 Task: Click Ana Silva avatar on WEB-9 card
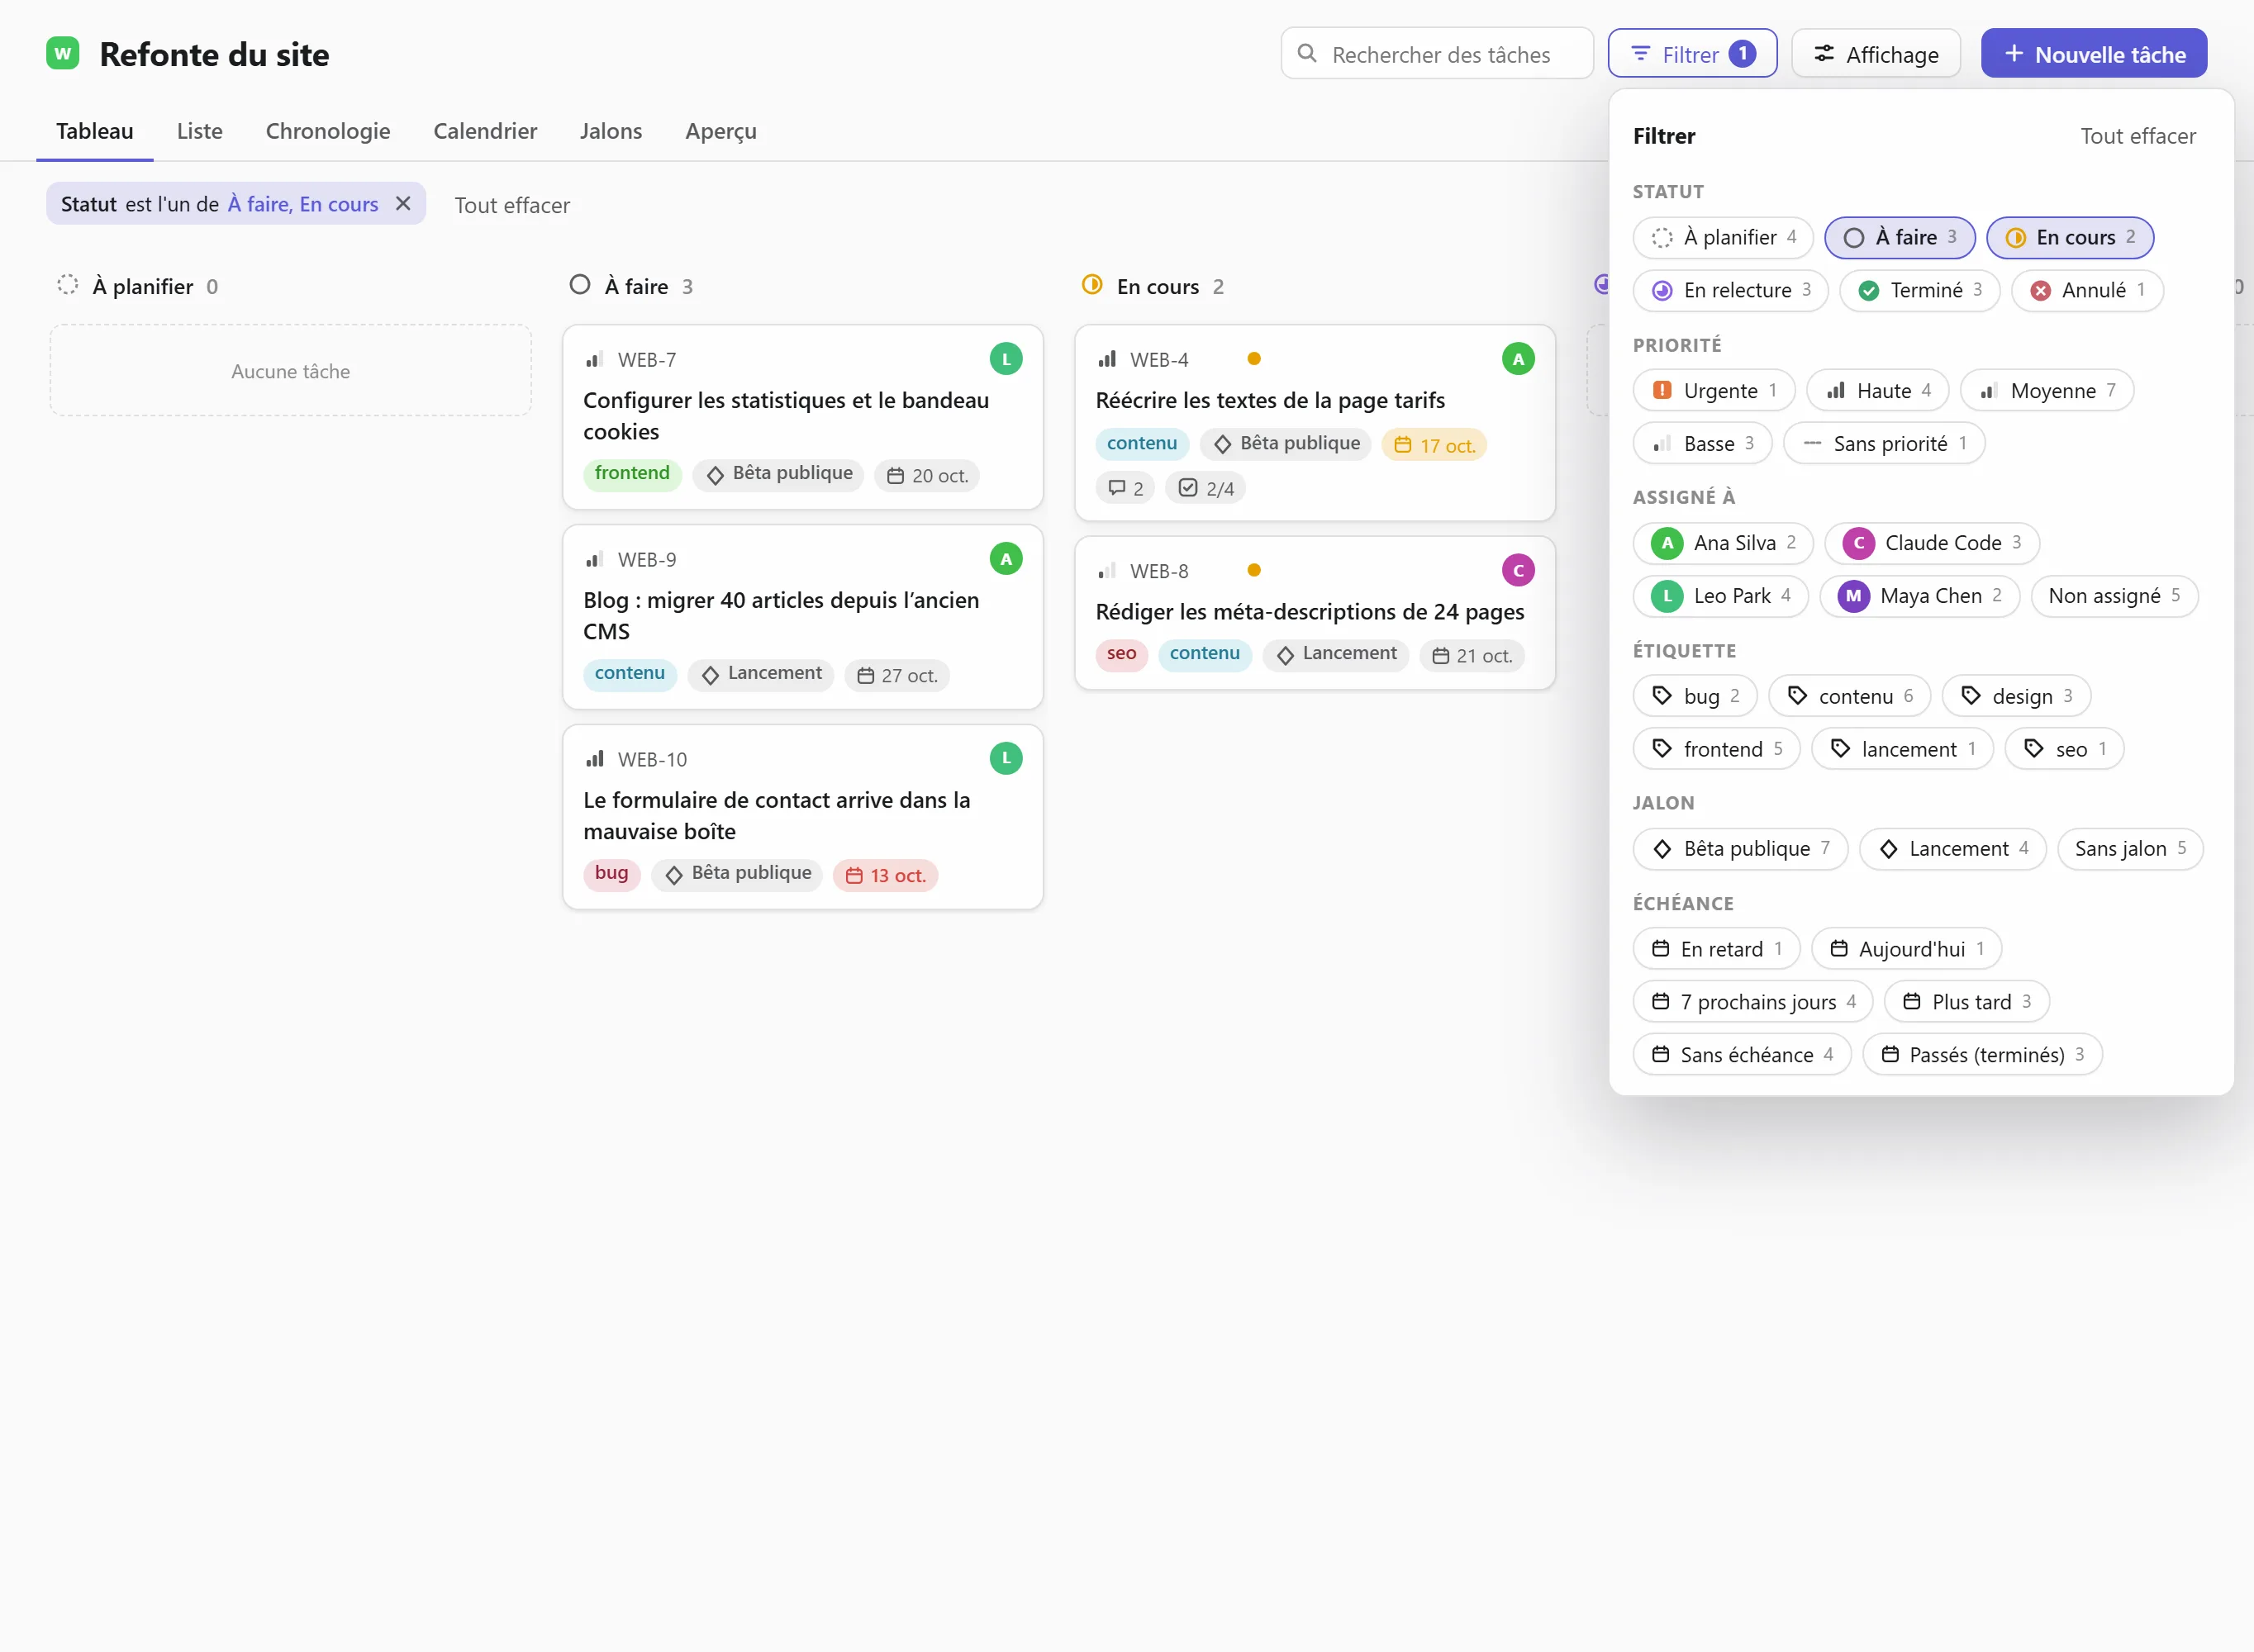(x=1005, y=559)
